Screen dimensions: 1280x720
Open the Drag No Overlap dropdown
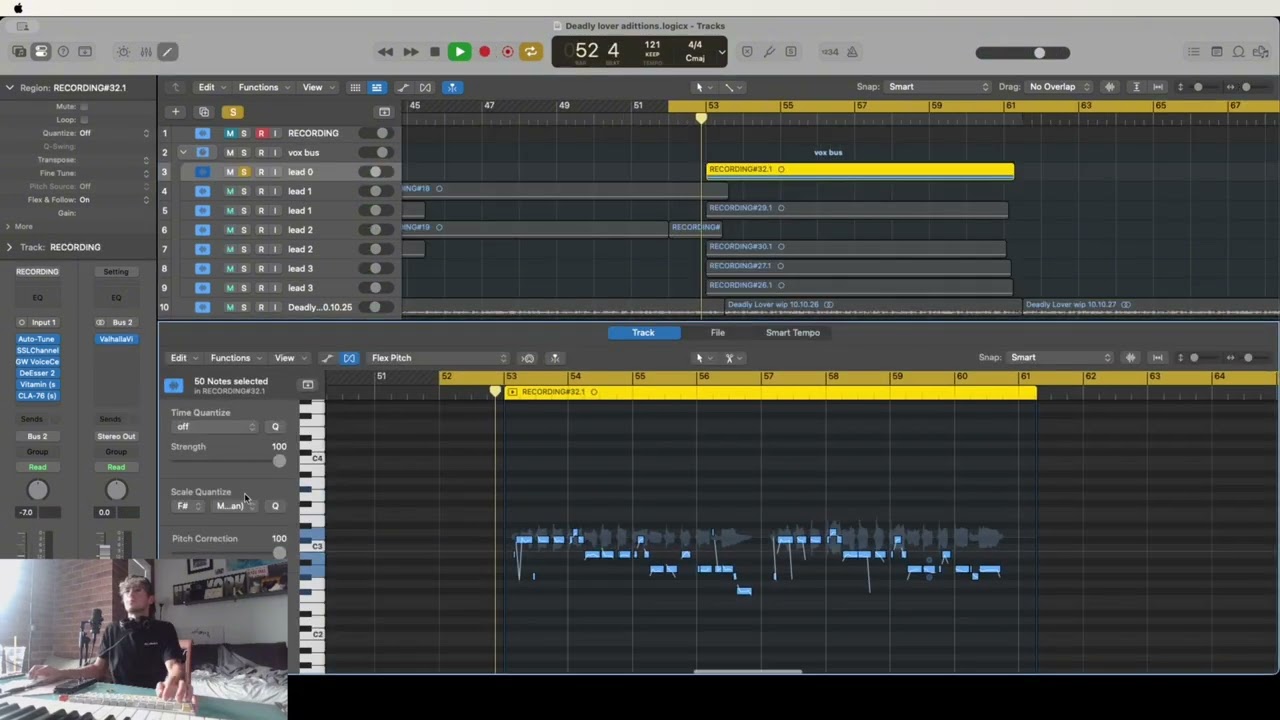[x=1058, y=87]
